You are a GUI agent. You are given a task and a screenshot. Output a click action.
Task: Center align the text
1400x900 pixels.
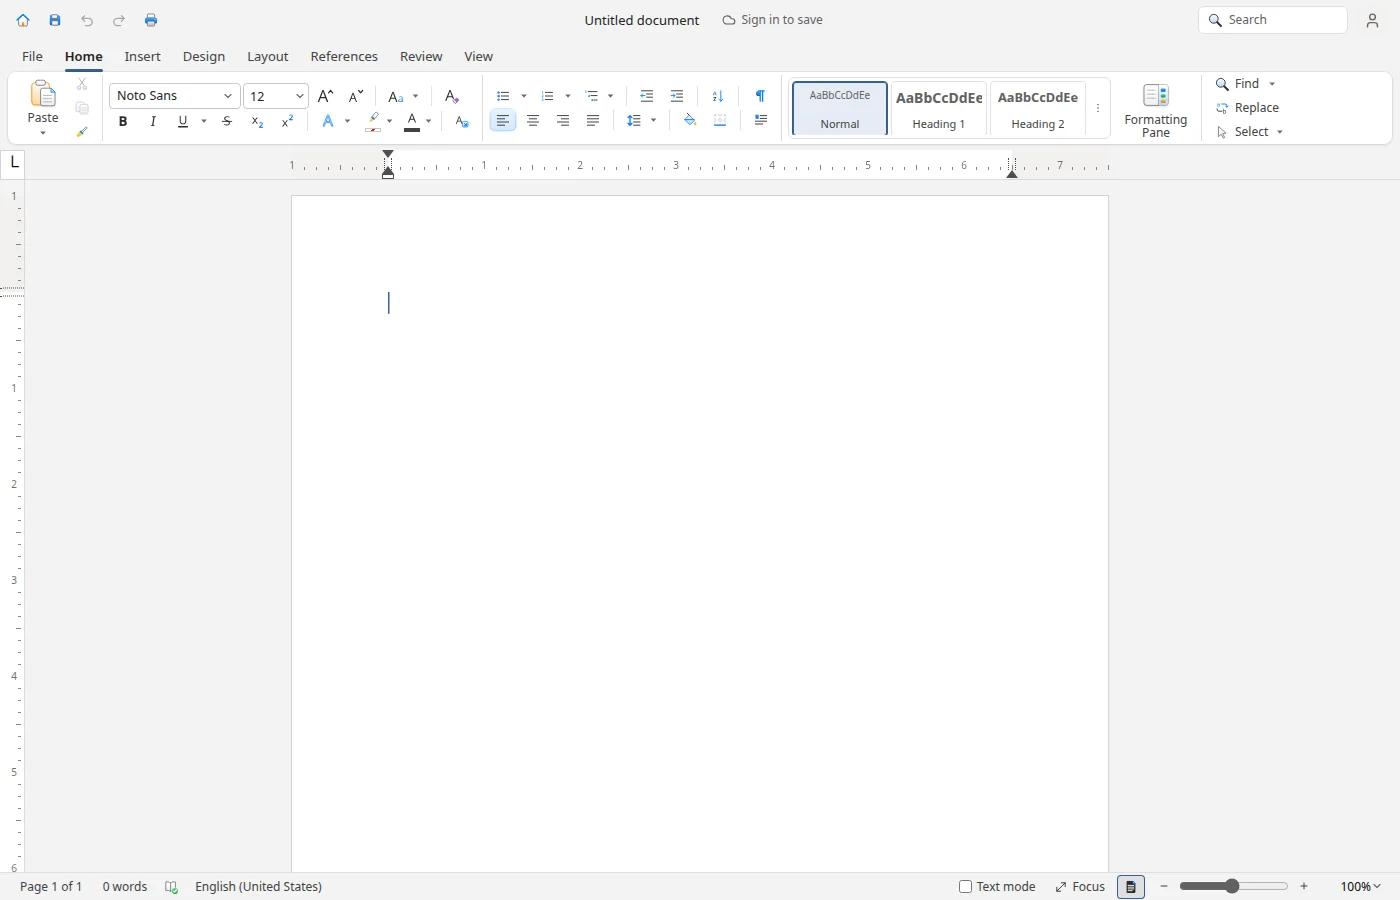(x=533, y=121)
